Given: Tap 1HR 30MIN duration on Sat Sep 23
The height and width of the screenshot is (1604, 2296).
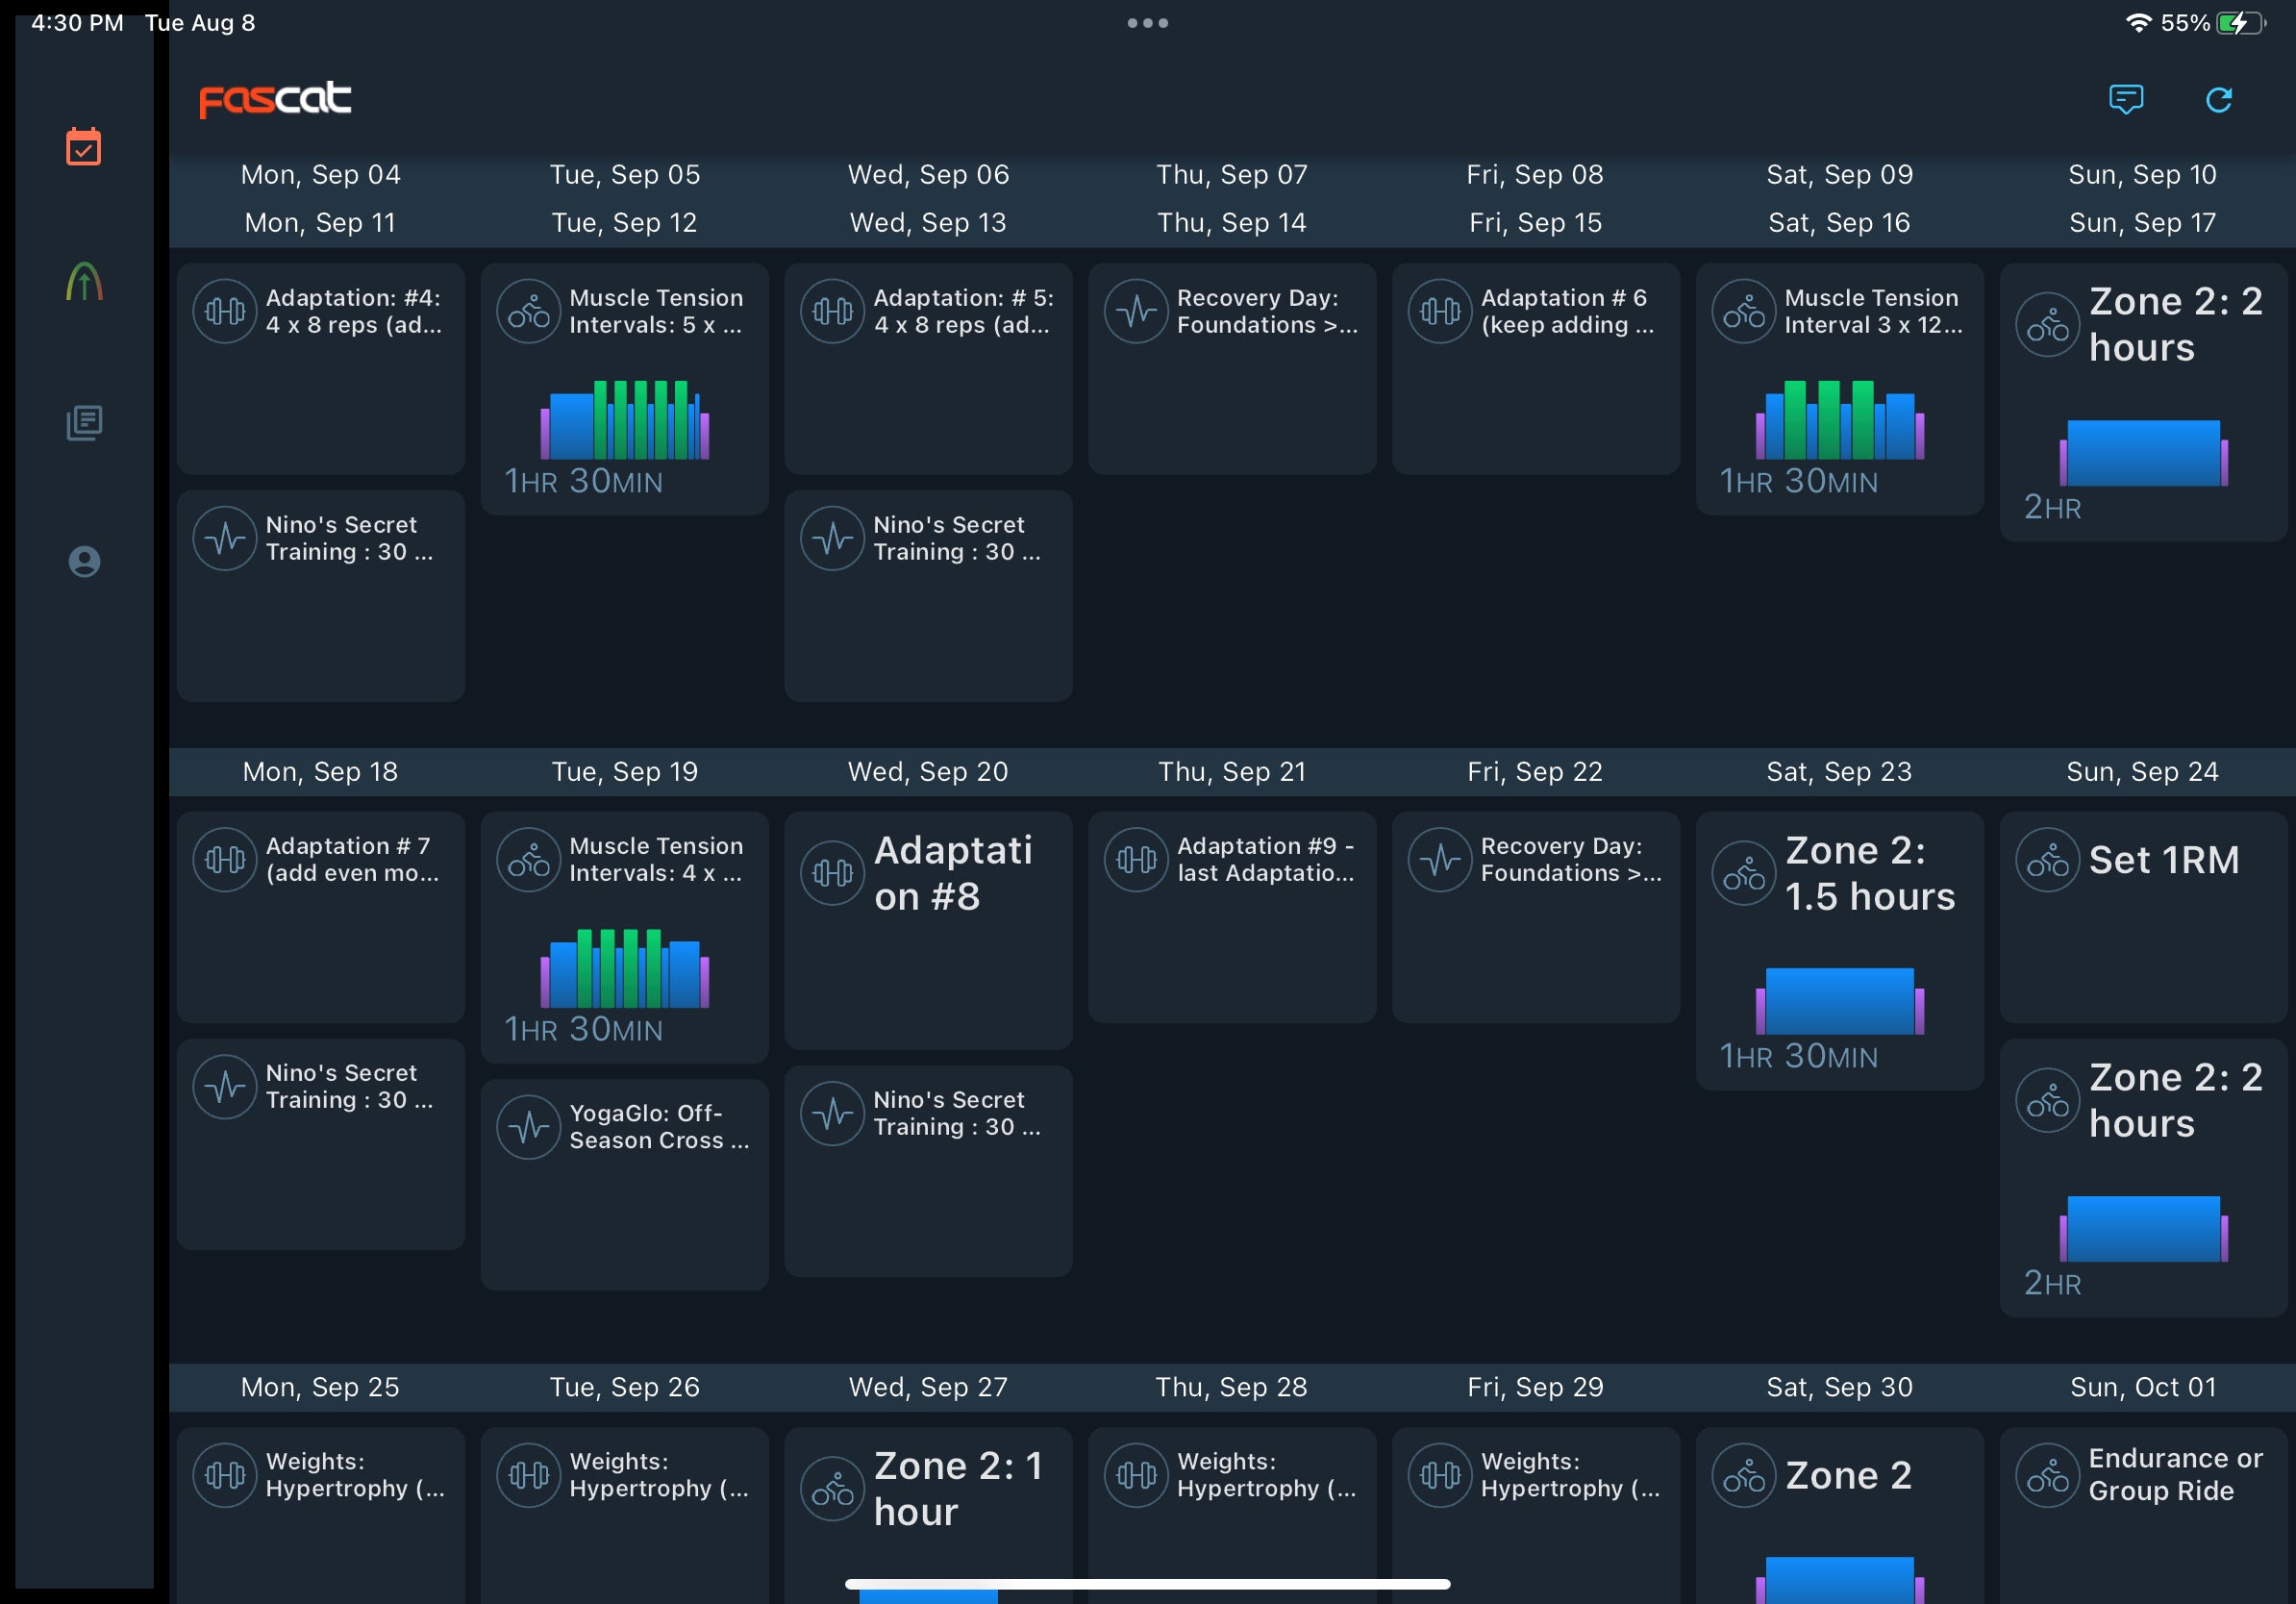Looking at the screenshot, I should [x=1798, y=1056].
